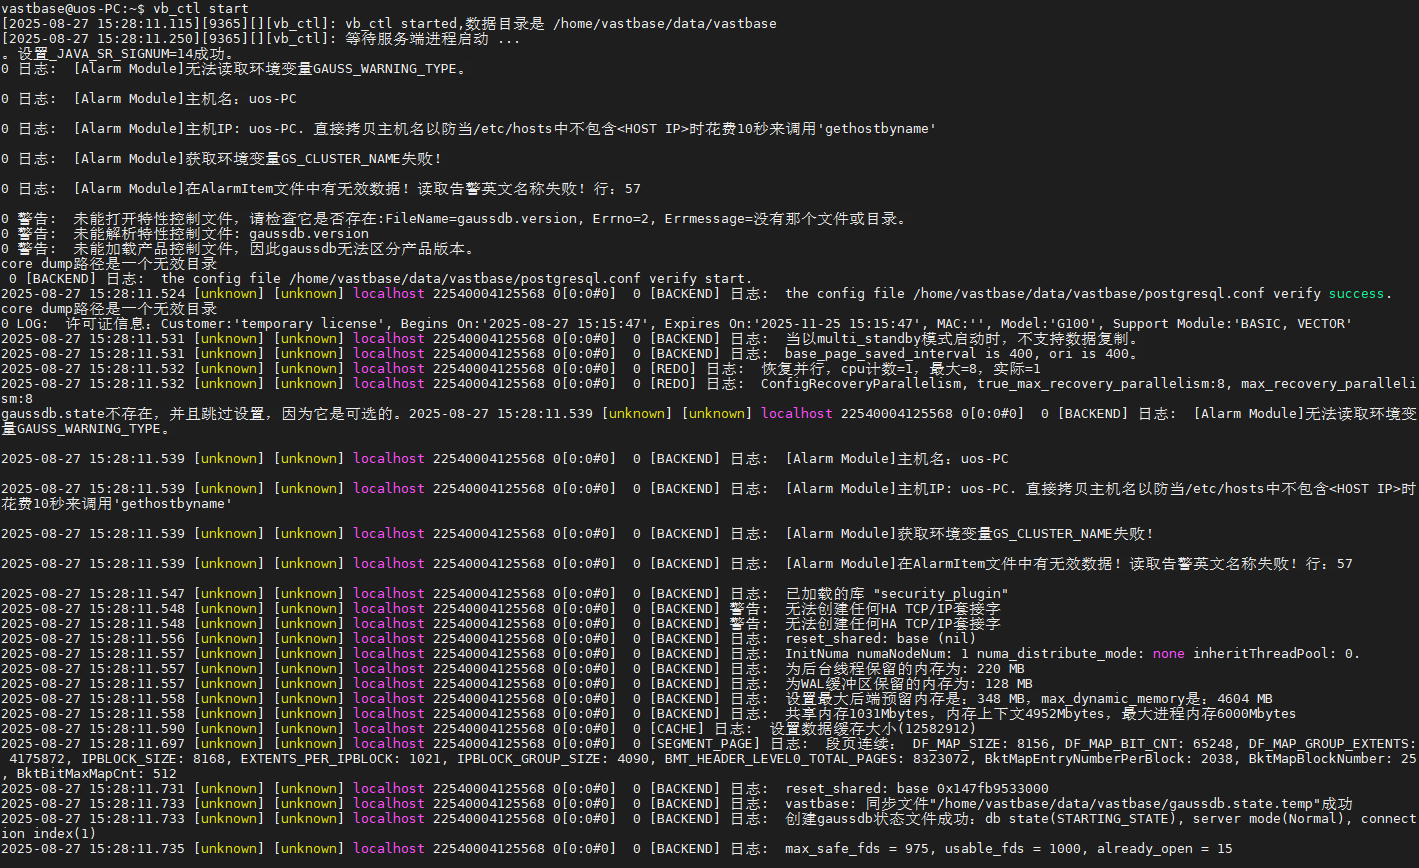Click 'BktBitMaxMapCnt: 512' value

click(x=97, y=773)
